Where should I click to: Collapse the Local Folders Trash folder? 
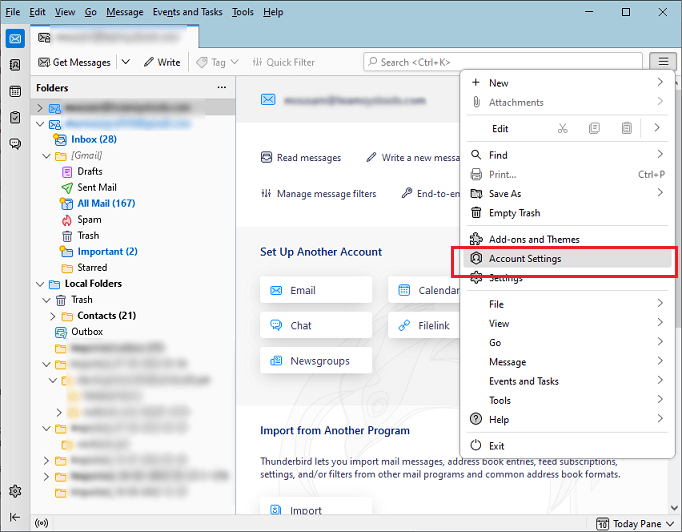coord(47,300)
